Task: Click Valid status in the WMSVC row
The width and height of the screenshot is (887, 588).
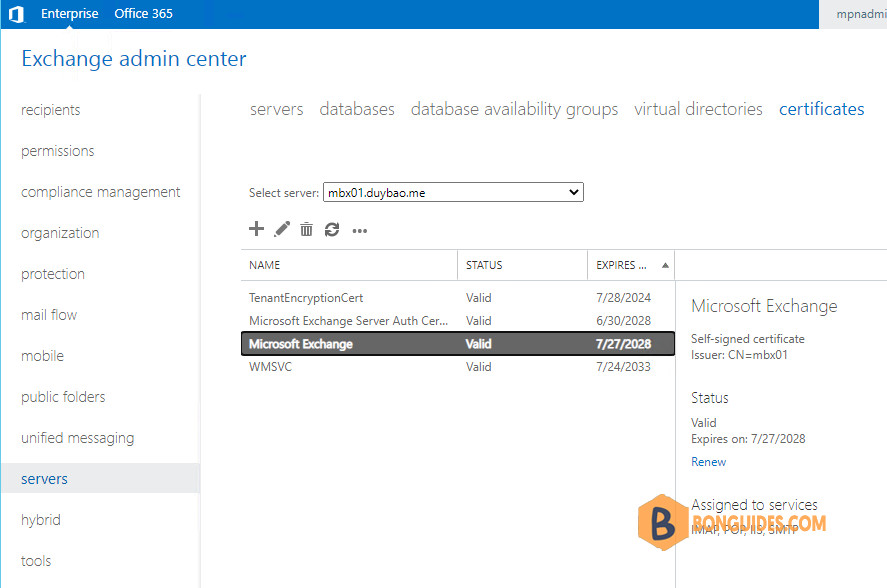Action: tap(479, 367)
